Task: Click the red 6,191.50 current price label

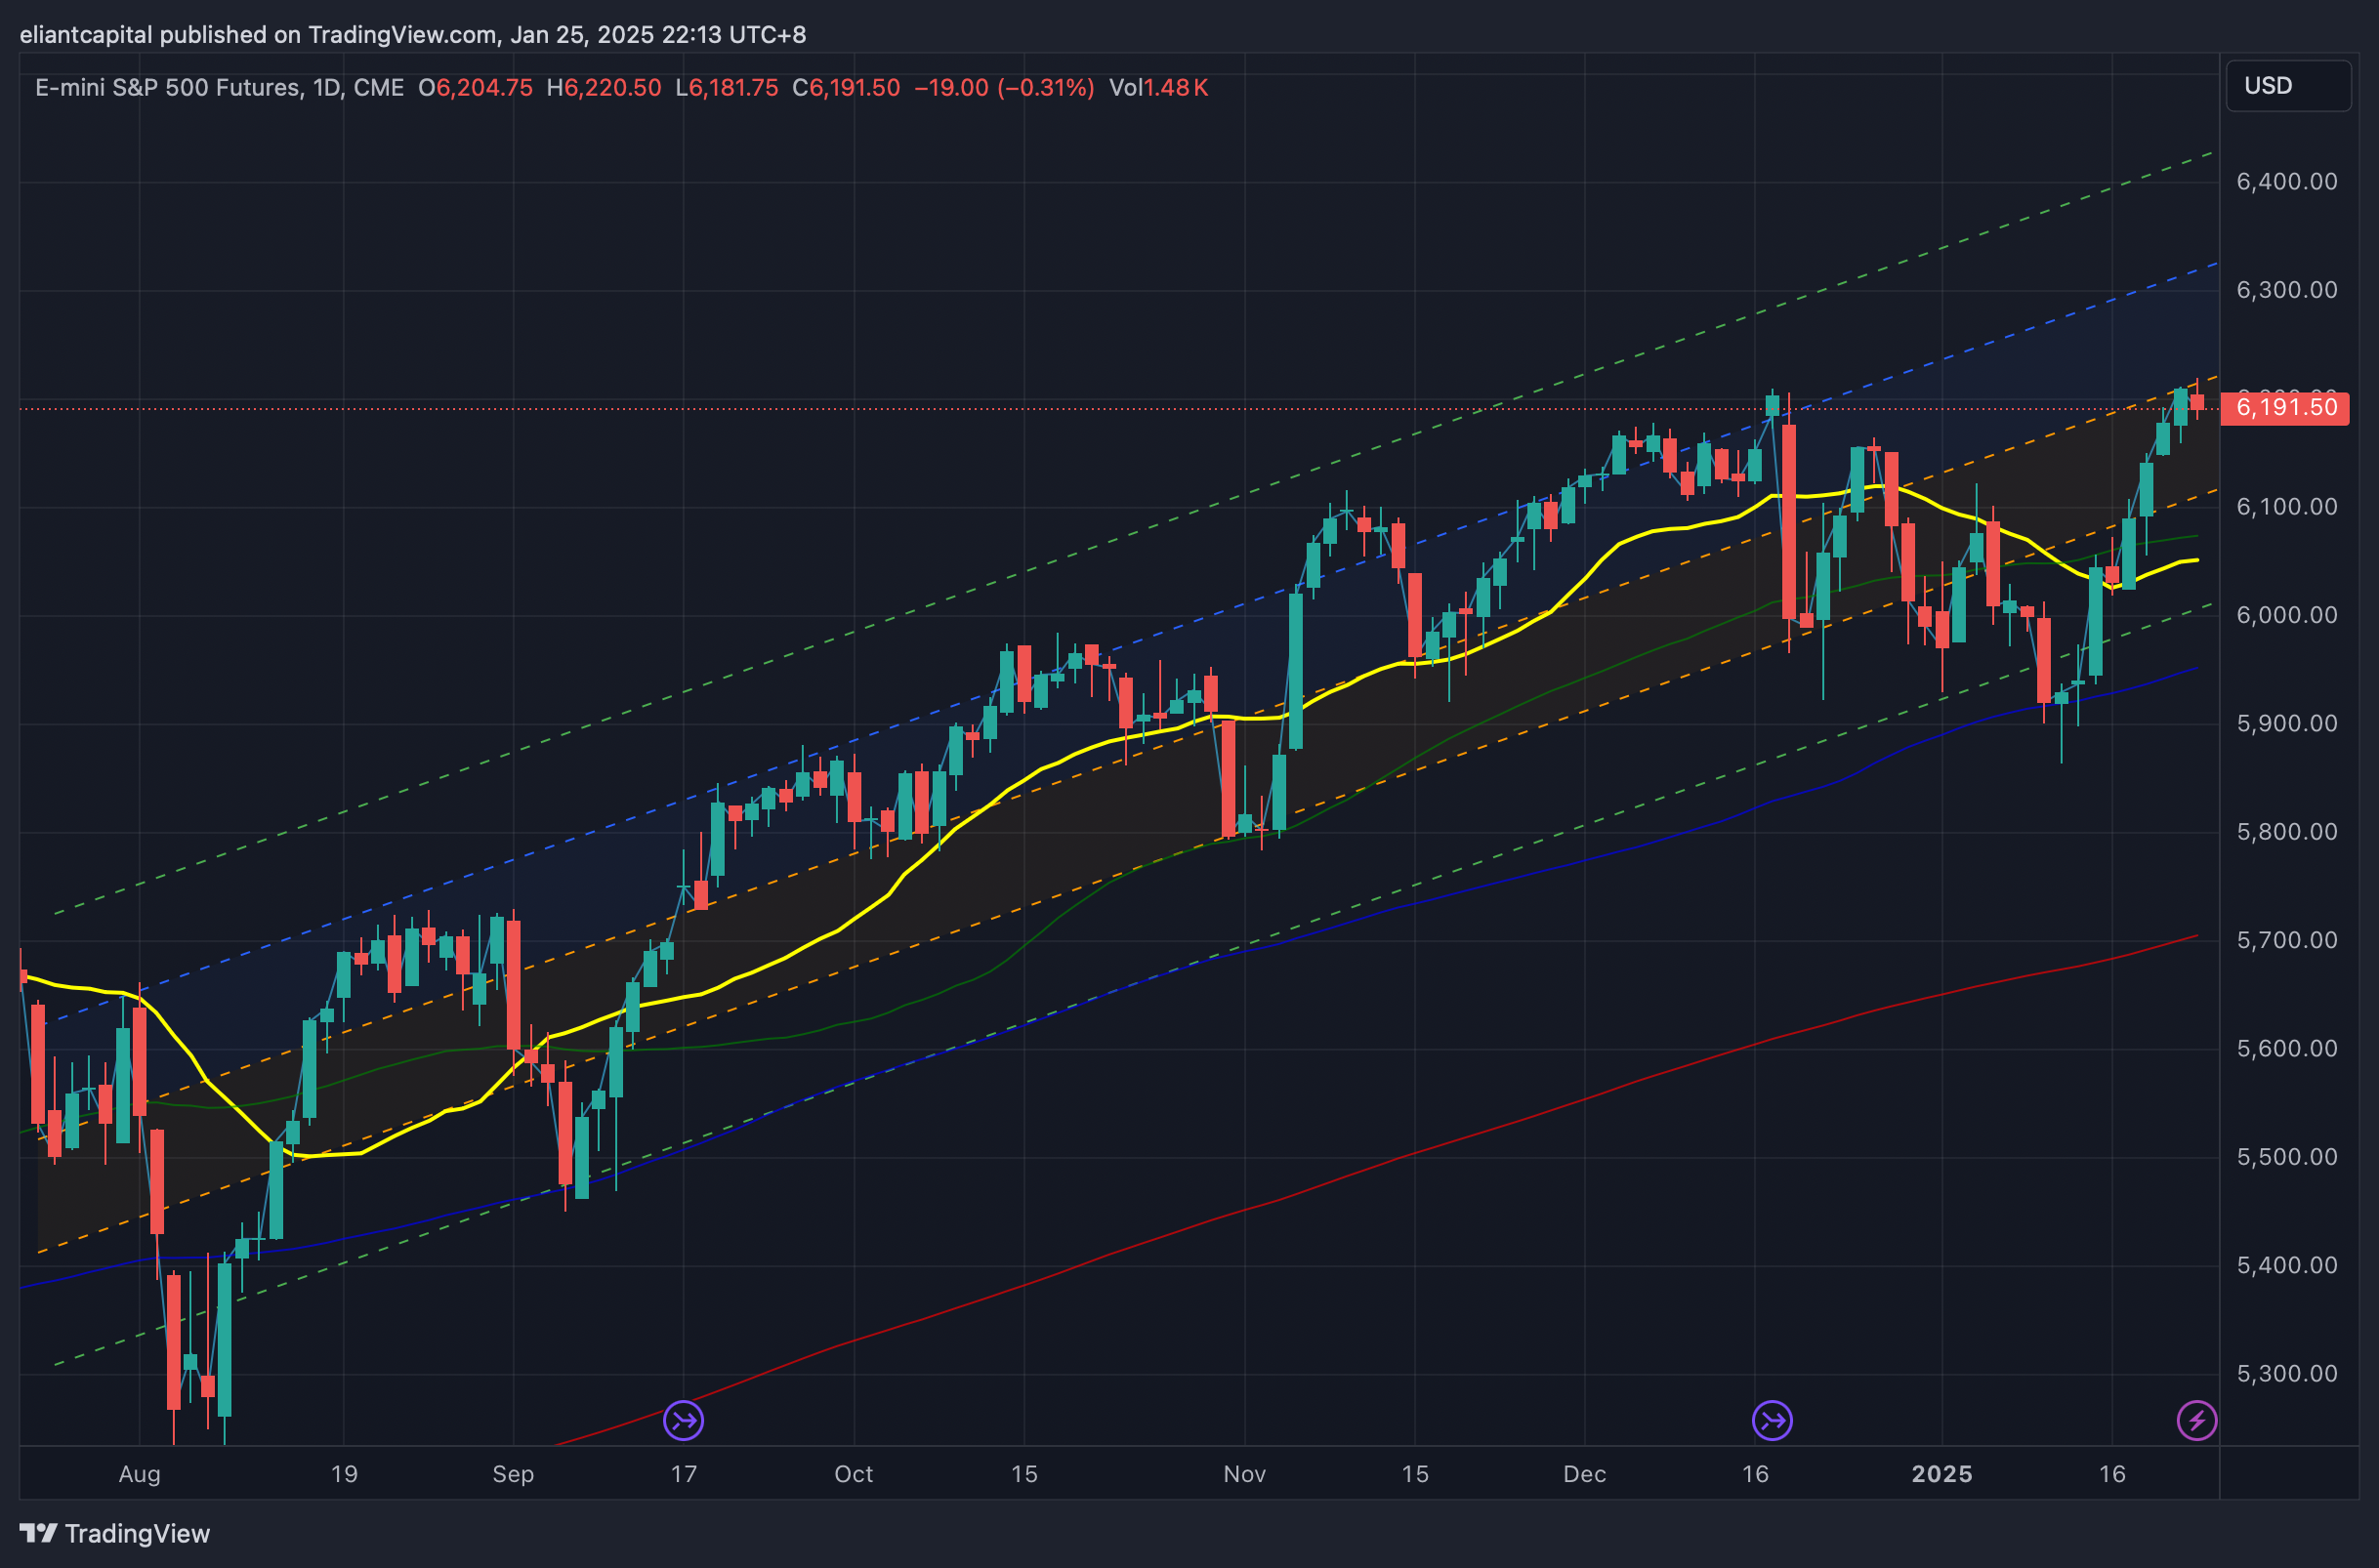Action: pyautogui.click(x=2285, y=408)
